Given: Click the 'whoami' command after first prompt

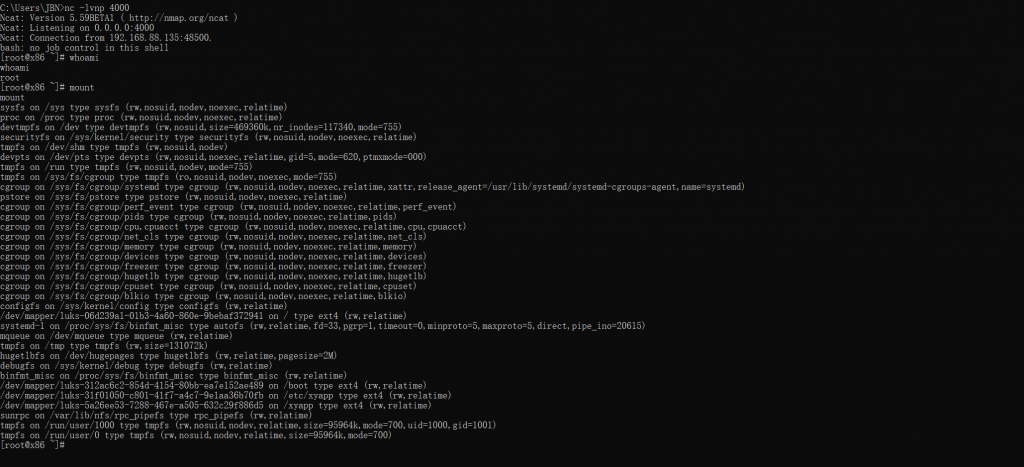Looking at the screenshot, I should point(84,57).
